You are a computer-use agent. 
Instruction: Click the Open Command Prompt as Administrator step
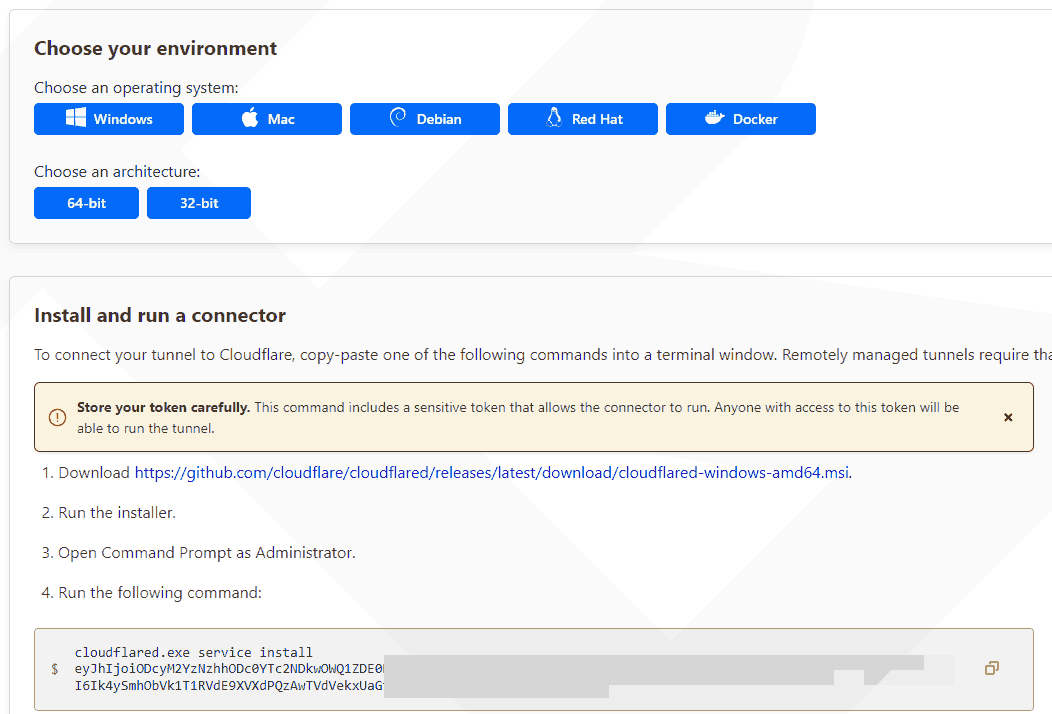(x=207, y=553)
